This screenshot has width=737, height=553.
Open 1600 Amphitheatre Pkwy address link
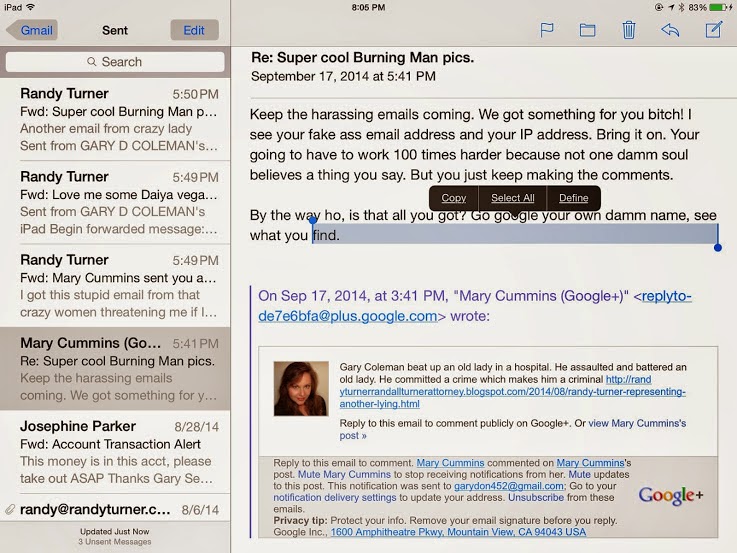[x=458, y=532]
